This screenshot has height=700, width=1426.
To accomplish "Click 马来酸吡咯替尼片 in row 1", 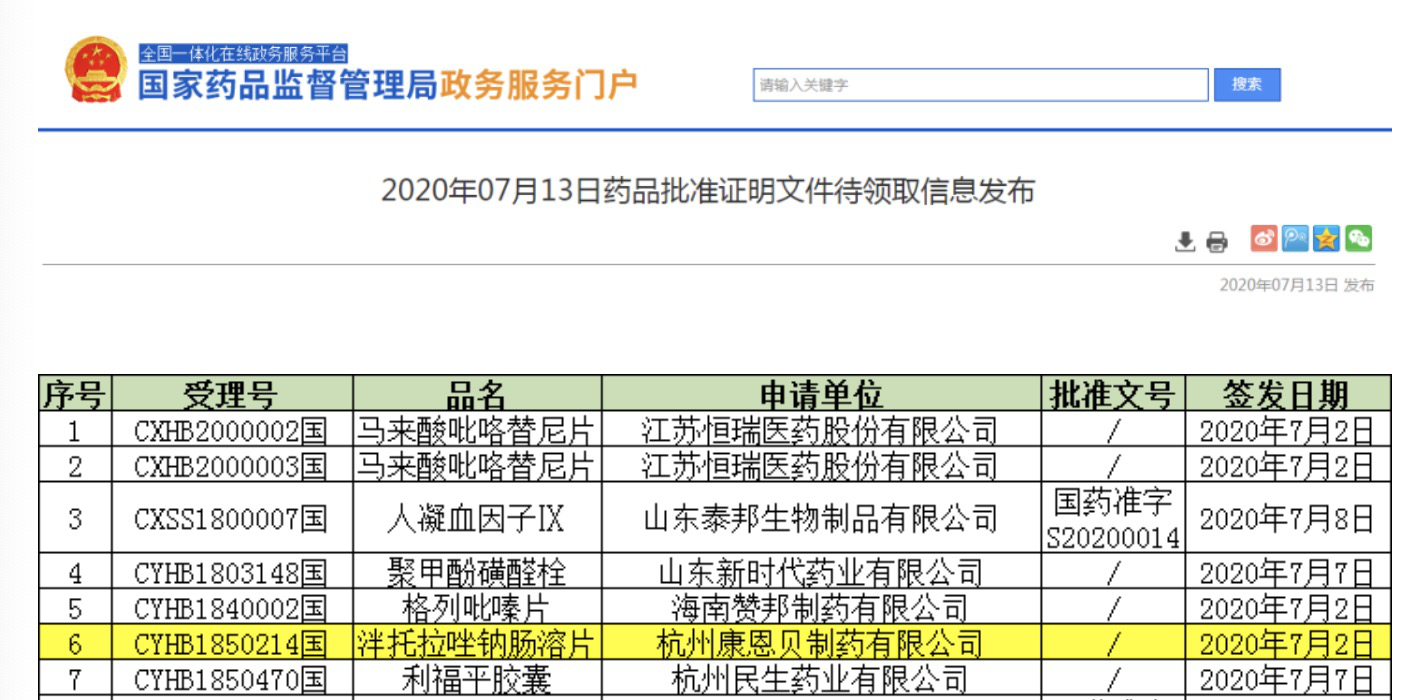I will pyautogui.click(x=476, y=431).
